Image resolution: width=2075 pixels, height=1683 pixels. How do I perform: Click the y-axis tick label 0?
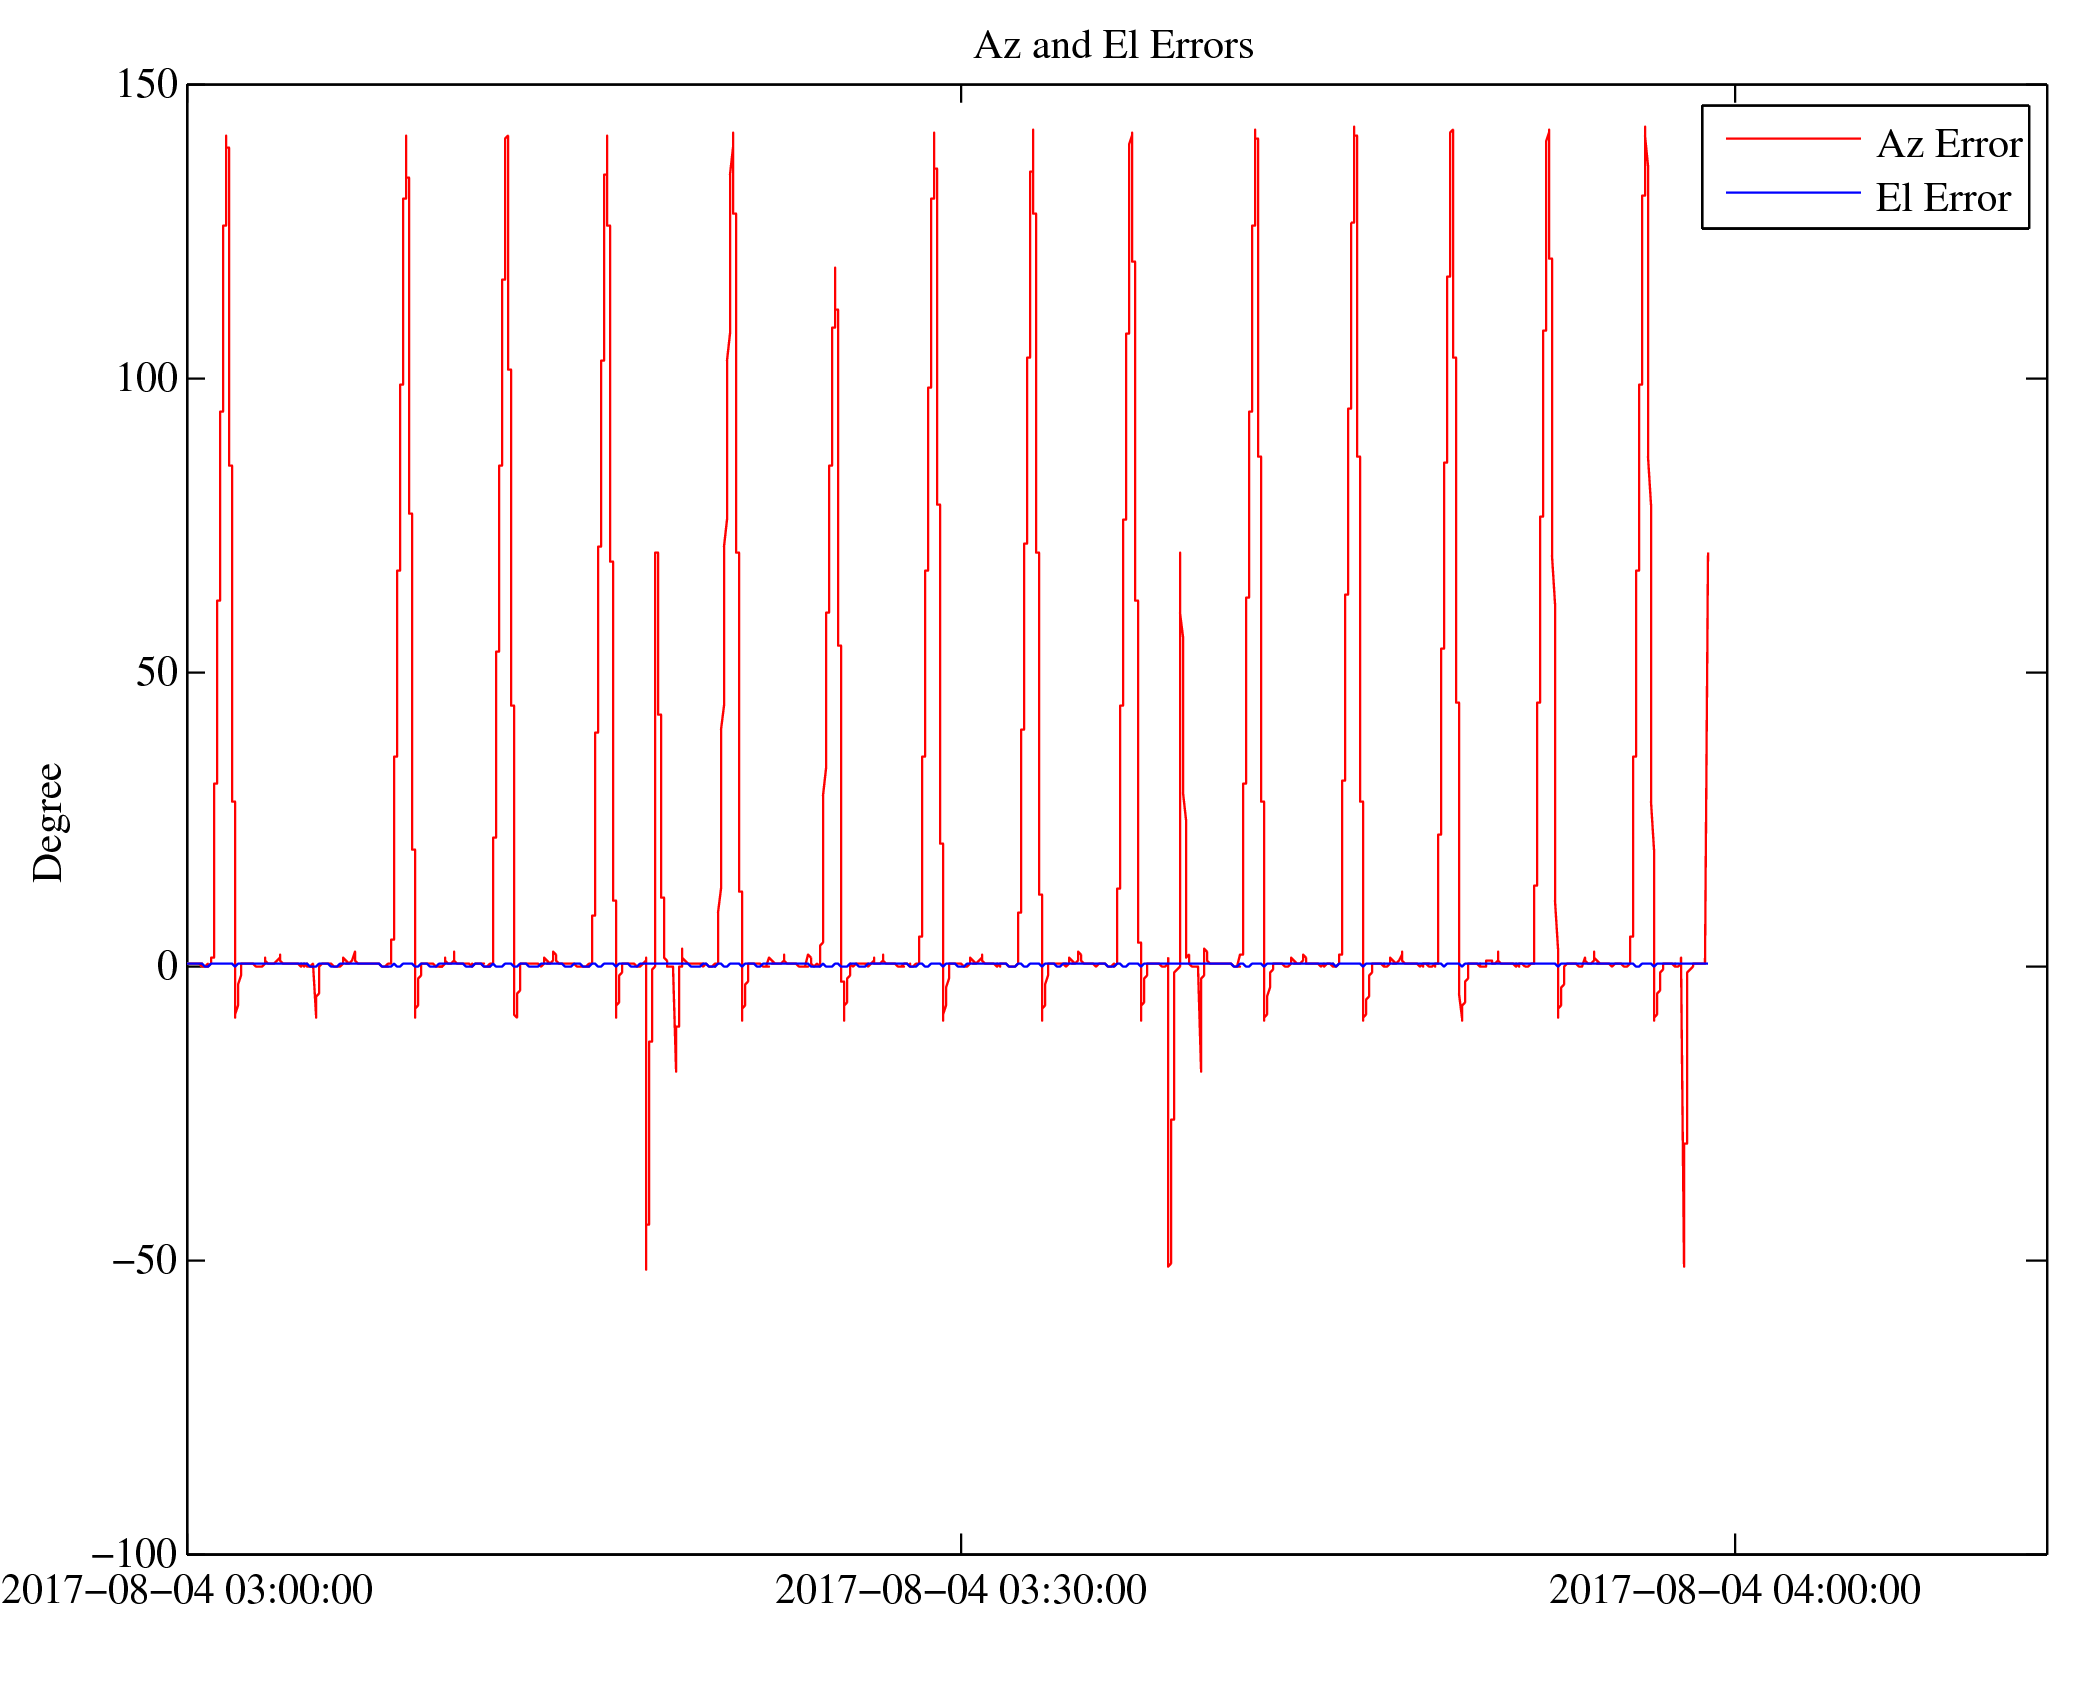168,966
